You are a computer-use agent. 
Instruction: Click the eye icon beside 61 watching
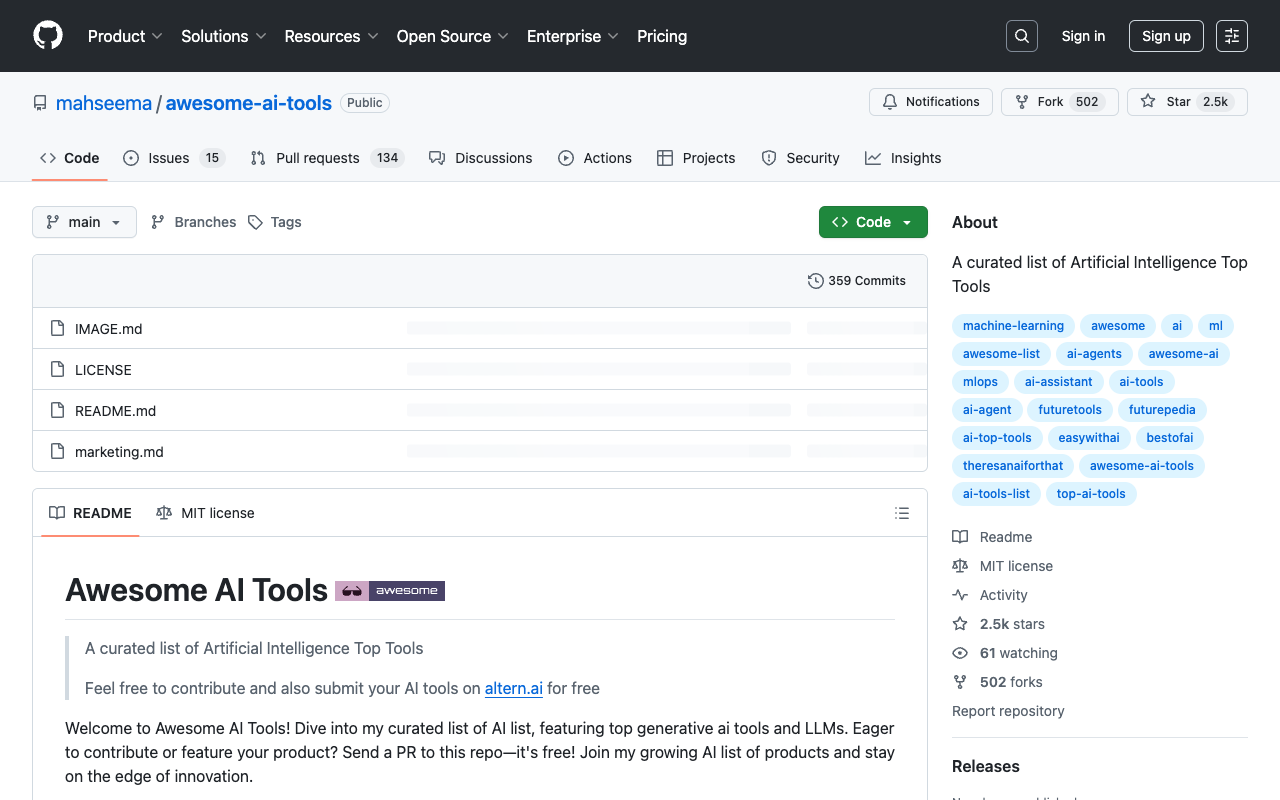[x=960, y=653]
